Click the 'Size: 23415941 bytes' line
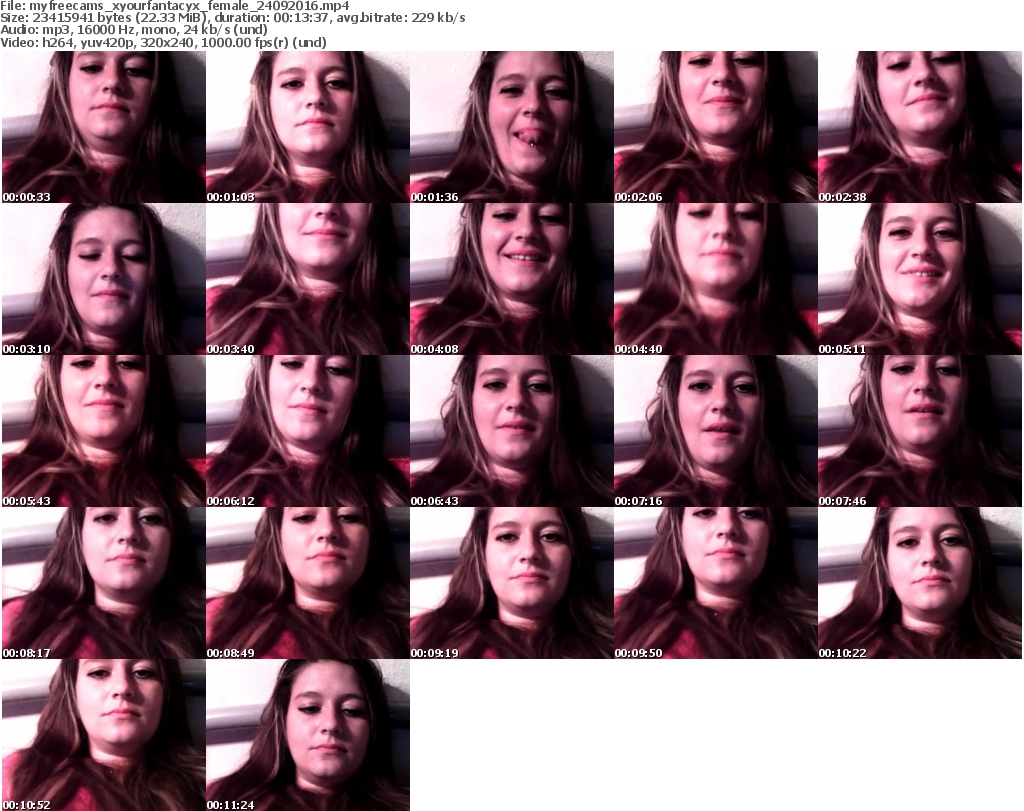 233,18
